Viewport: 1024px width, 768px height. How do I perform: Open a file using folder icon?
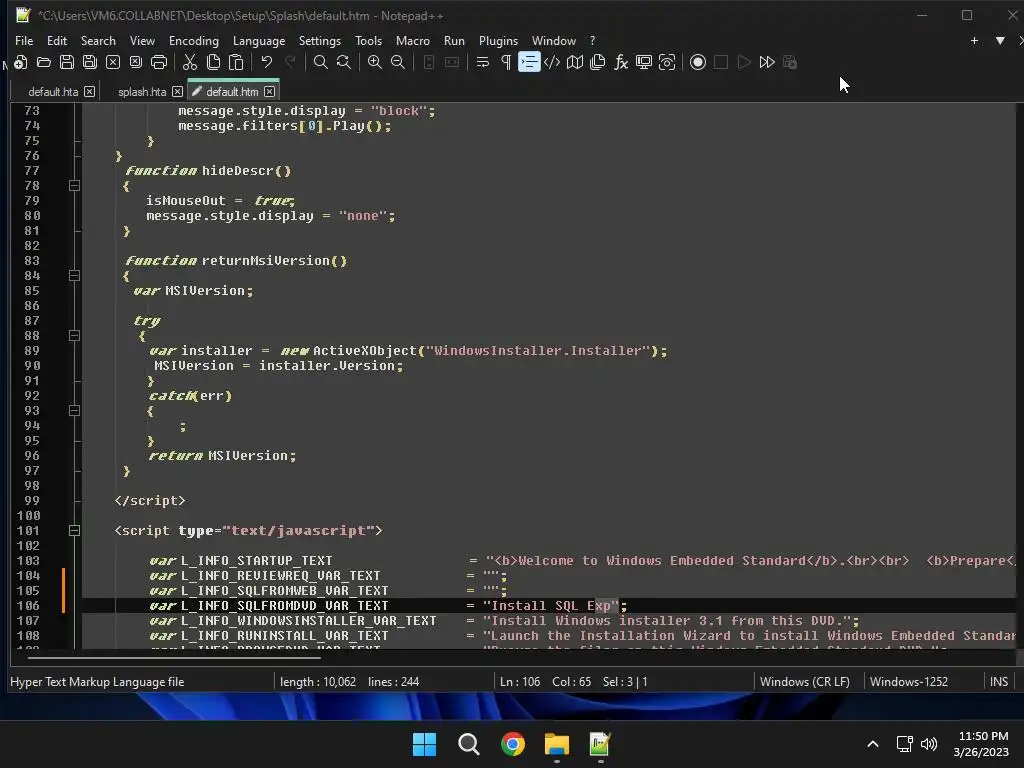[44, 62]
